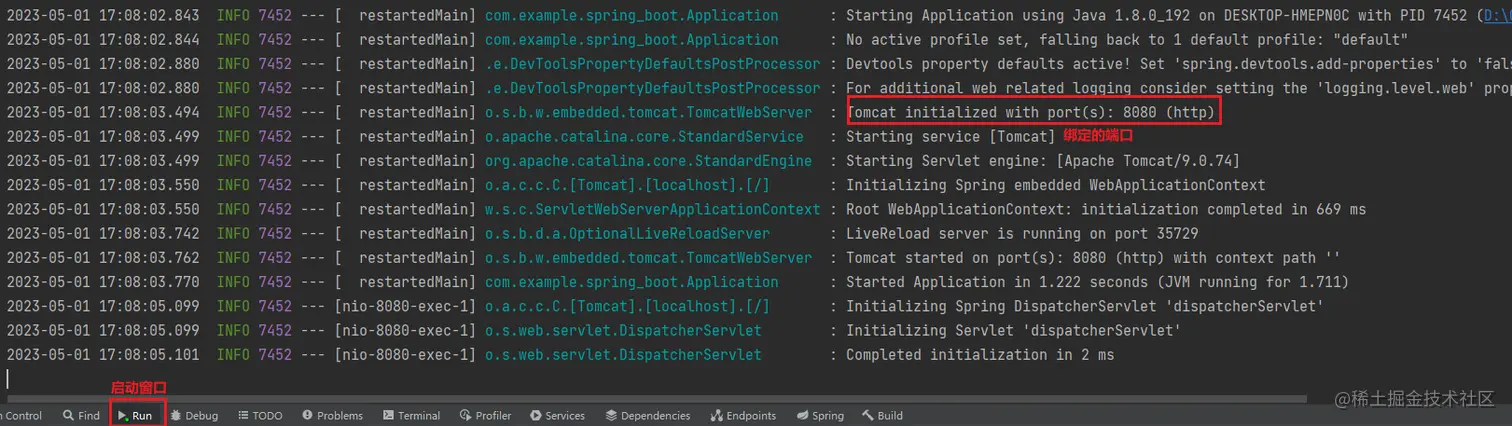This screenshot has height=426, width=1512.
Task: Click the 'No active profile set' log message
Action: click(x=1127, y=40)
